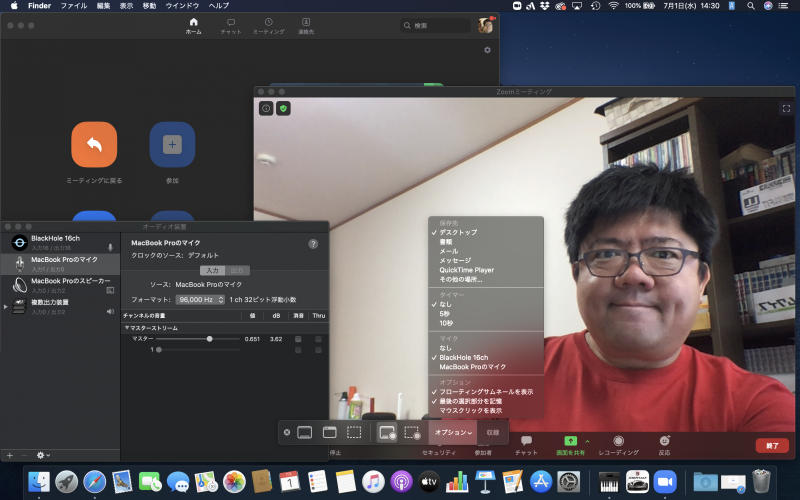Screen dimensions: 800x500
Task: Open the gear action menu in Audio Devices
Action: (x=43, y=455)
